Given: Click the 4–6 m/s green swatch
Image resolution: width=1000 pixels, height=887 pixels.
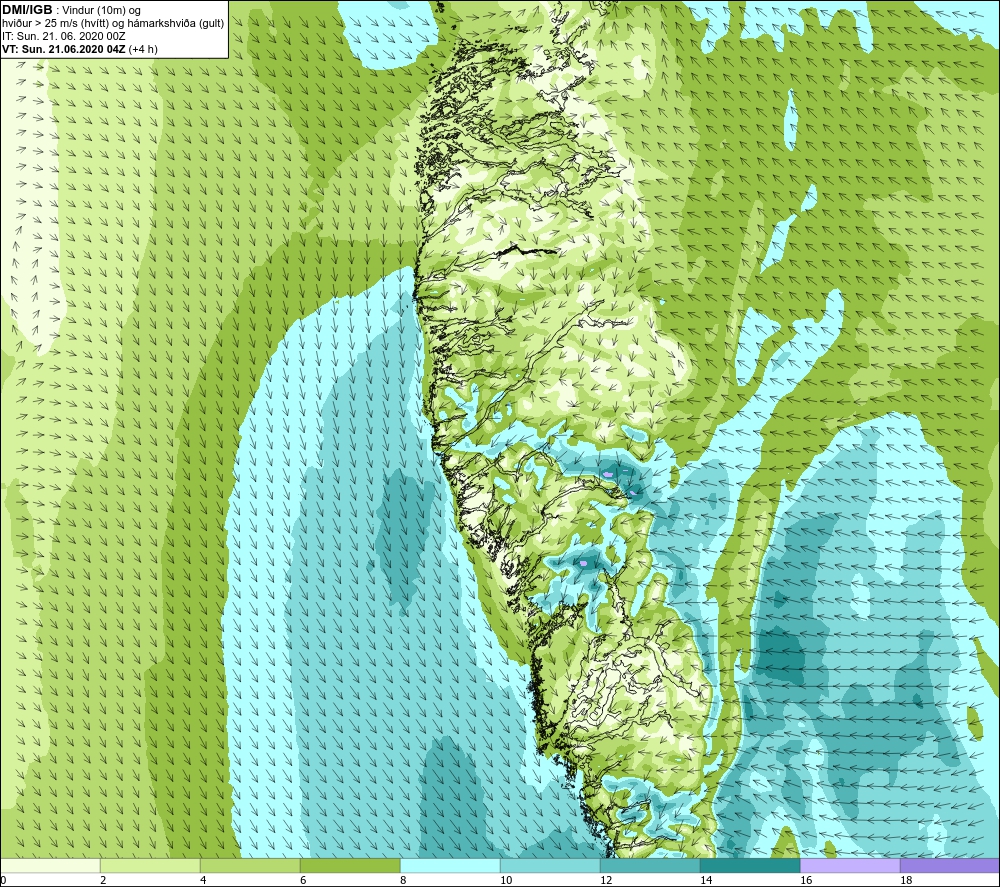Looking at the screenshot, I should tap(250, 865).
